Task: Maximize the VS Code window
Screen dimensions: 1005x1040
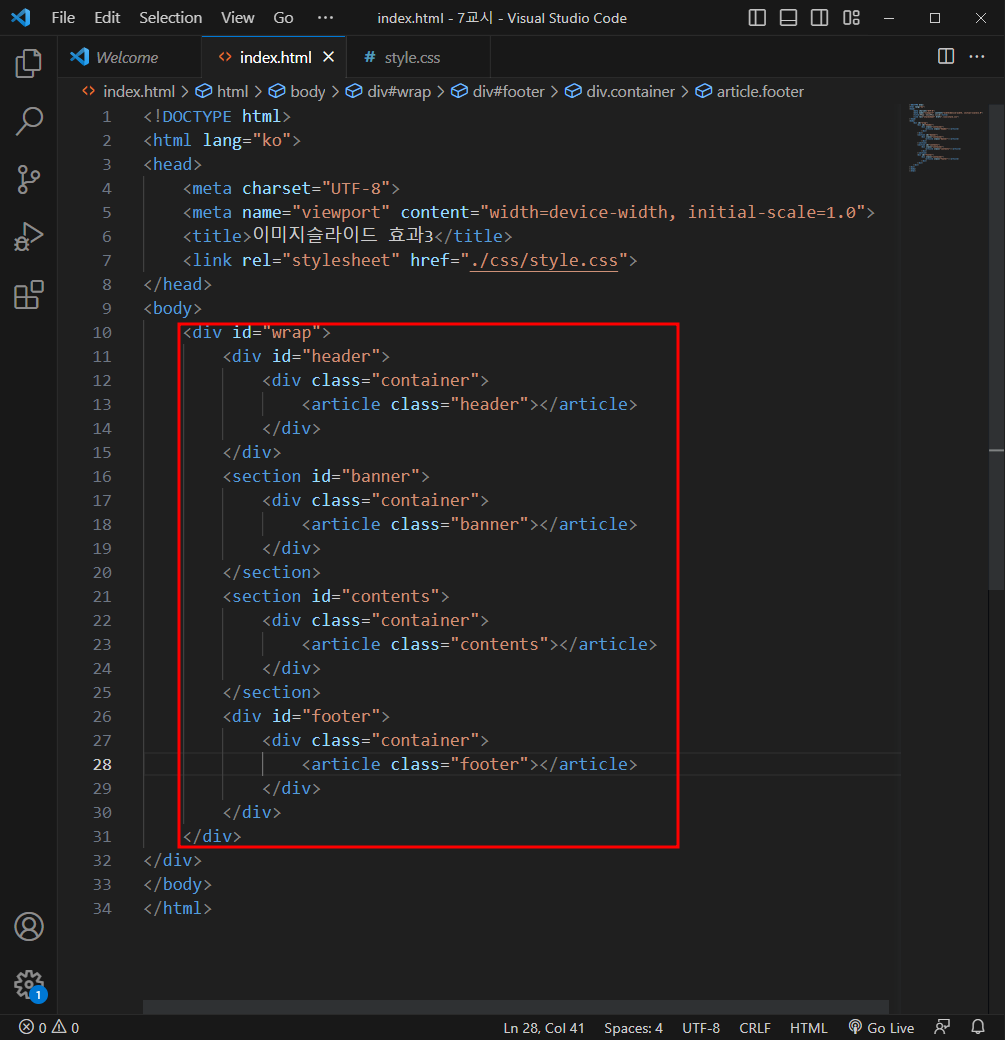Action: [935, 18]
